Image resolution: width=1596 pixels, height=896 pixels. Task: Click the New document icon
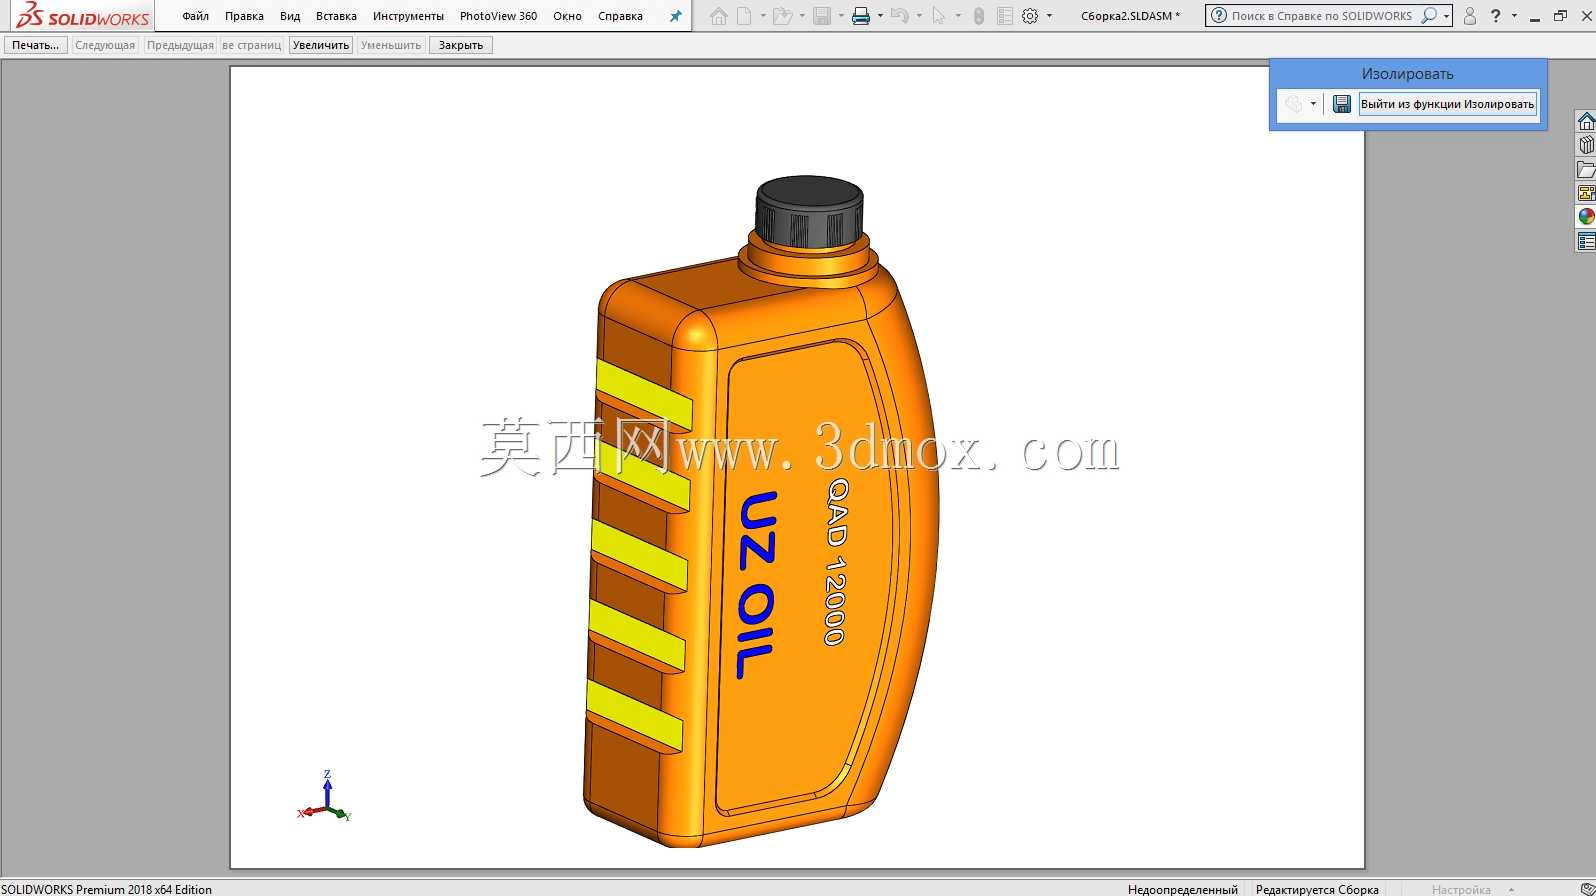coord(744,16)
